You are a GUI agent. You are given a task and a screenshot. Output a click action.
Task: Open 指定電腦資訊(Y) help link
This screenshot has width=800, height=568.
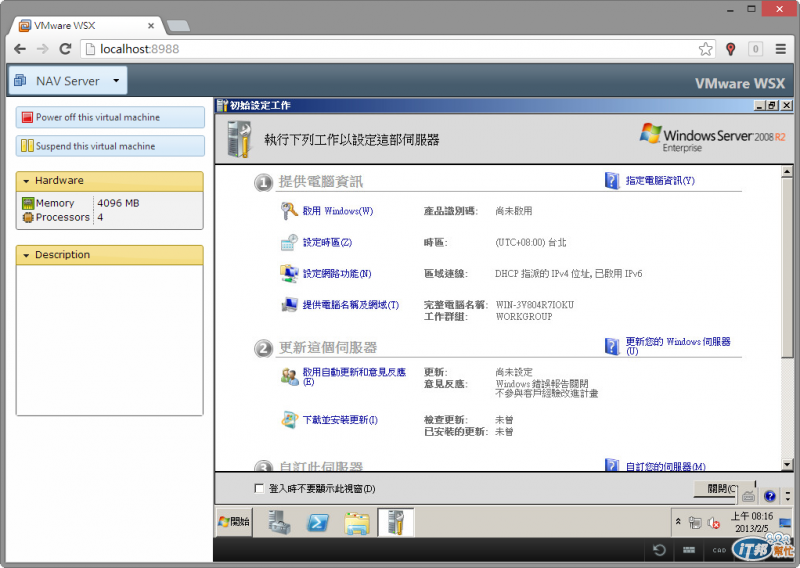pos(660,180)
